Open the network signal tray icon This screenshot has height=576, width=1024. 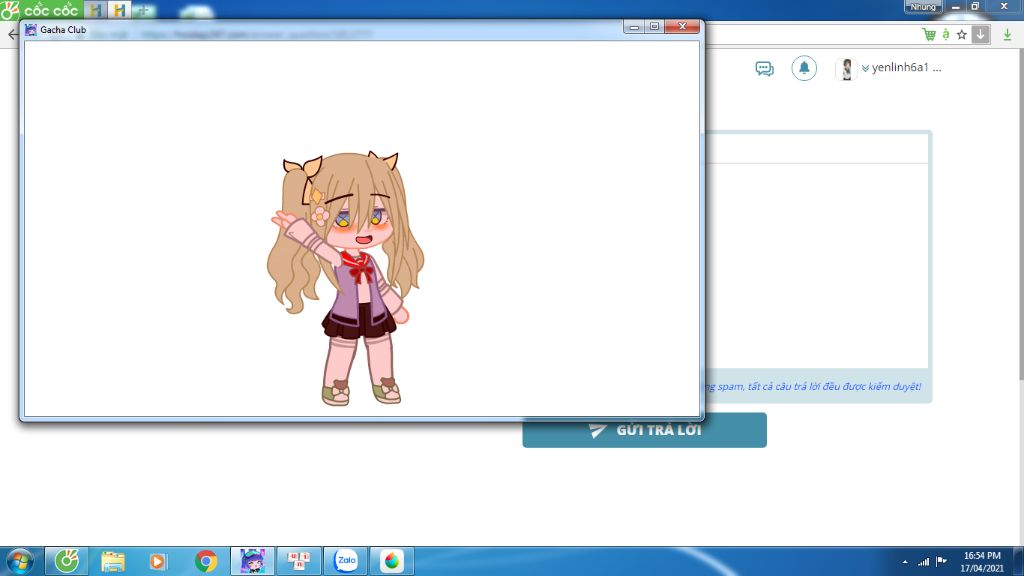(923, 562)
